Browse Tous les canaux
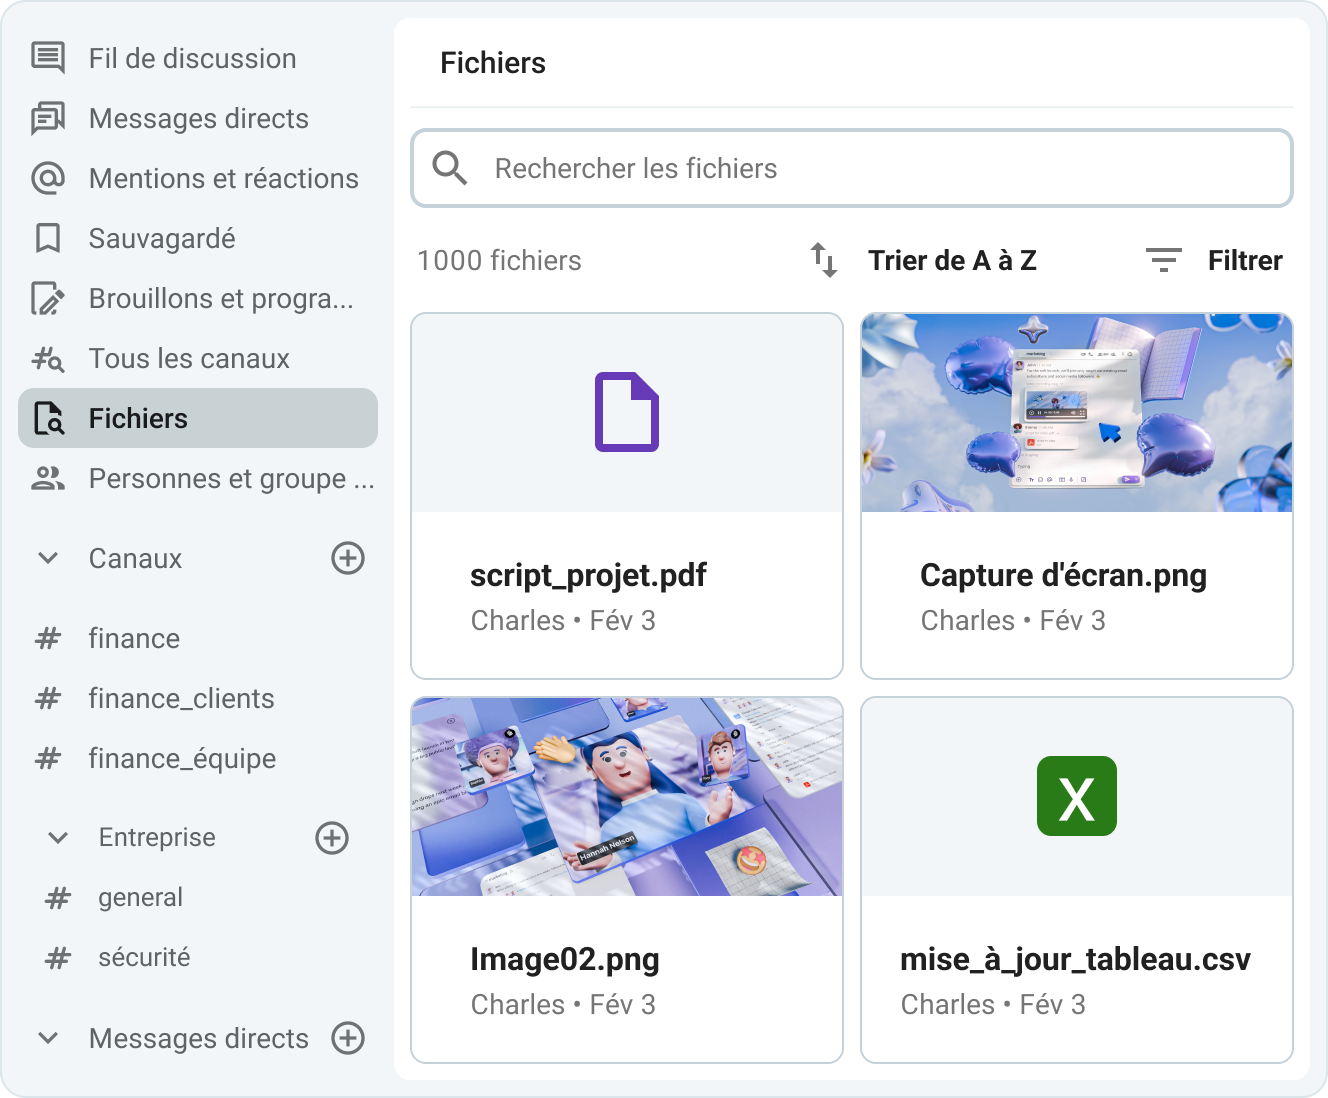This screenshot has width=1328, height=1098. 189,358
